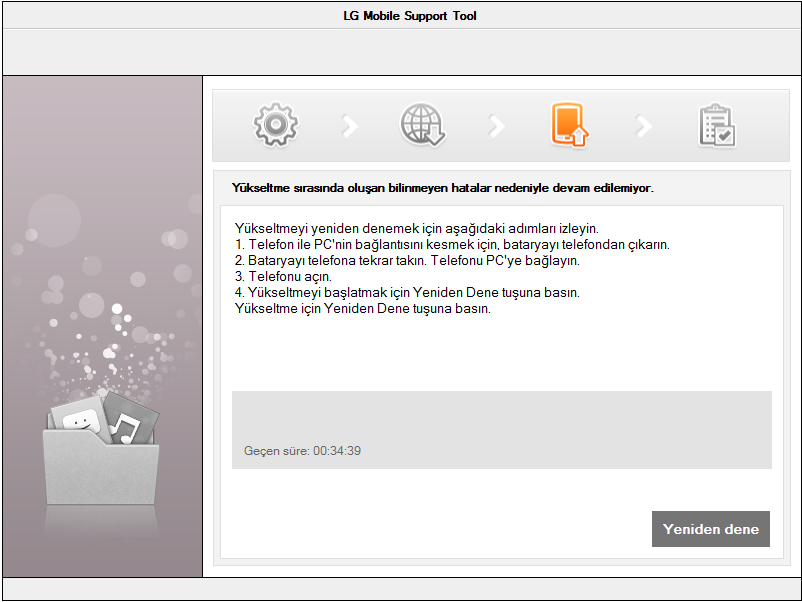The image size is (802, 602).
Task: Click the globe download step icon
Action: pyautogui.click(x=422, y=125)
